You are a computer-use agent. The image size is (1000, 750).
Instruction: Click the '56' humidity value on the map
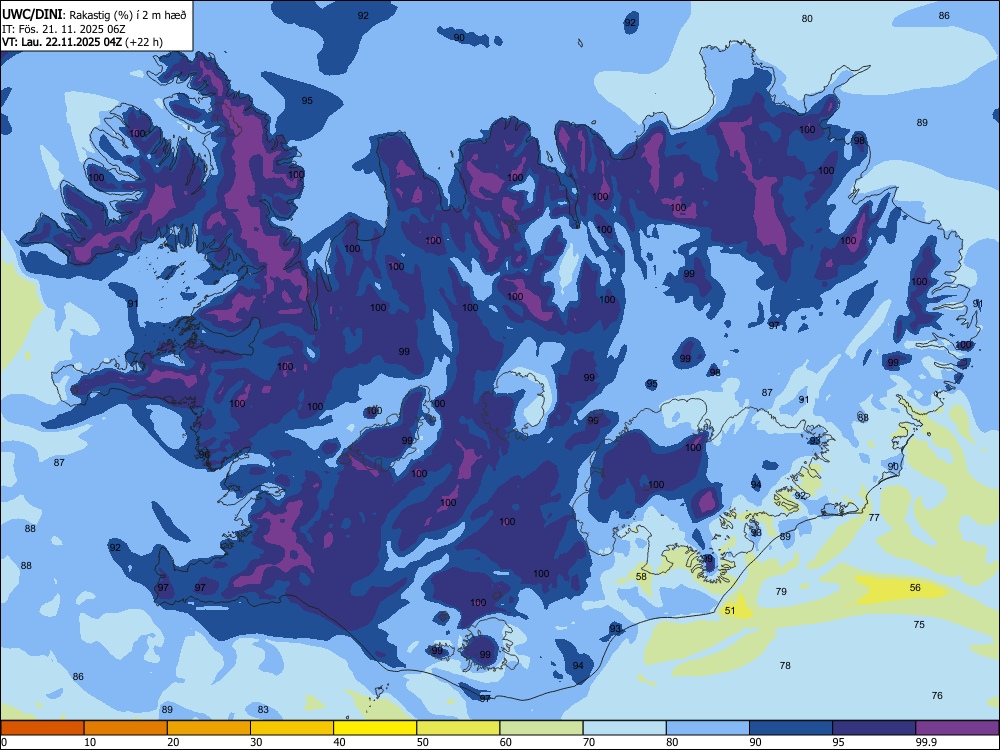tap(915, 587)
